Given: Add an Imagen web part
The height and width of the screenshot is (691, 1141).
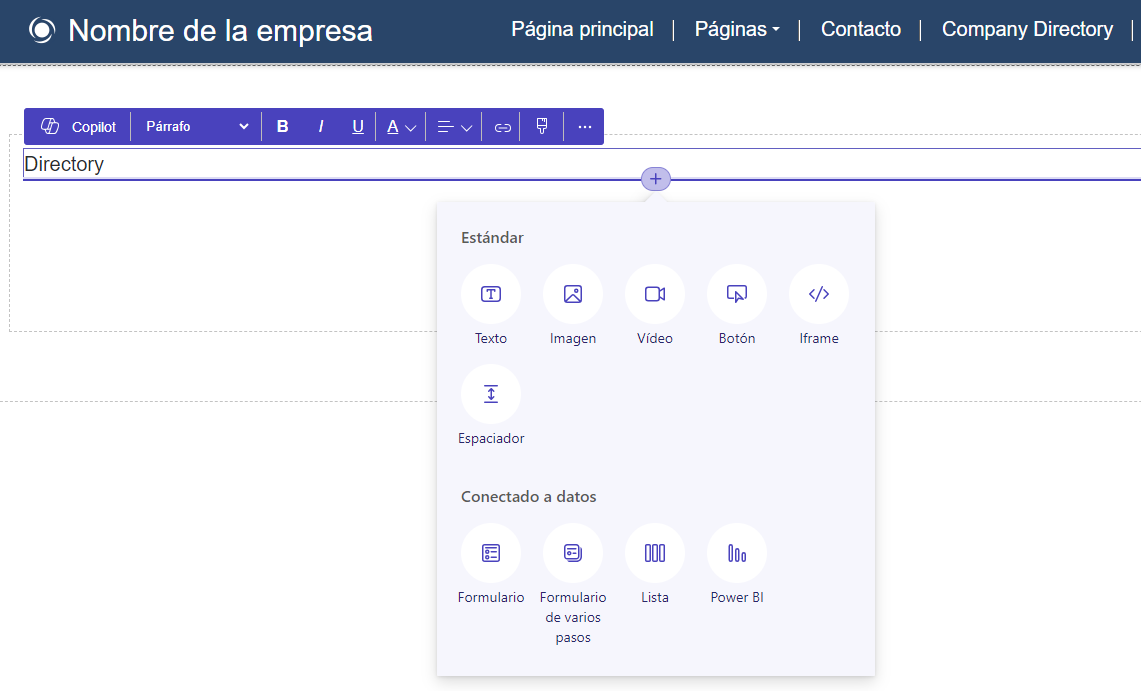Looking at the screenshot, I should (573, 293).
